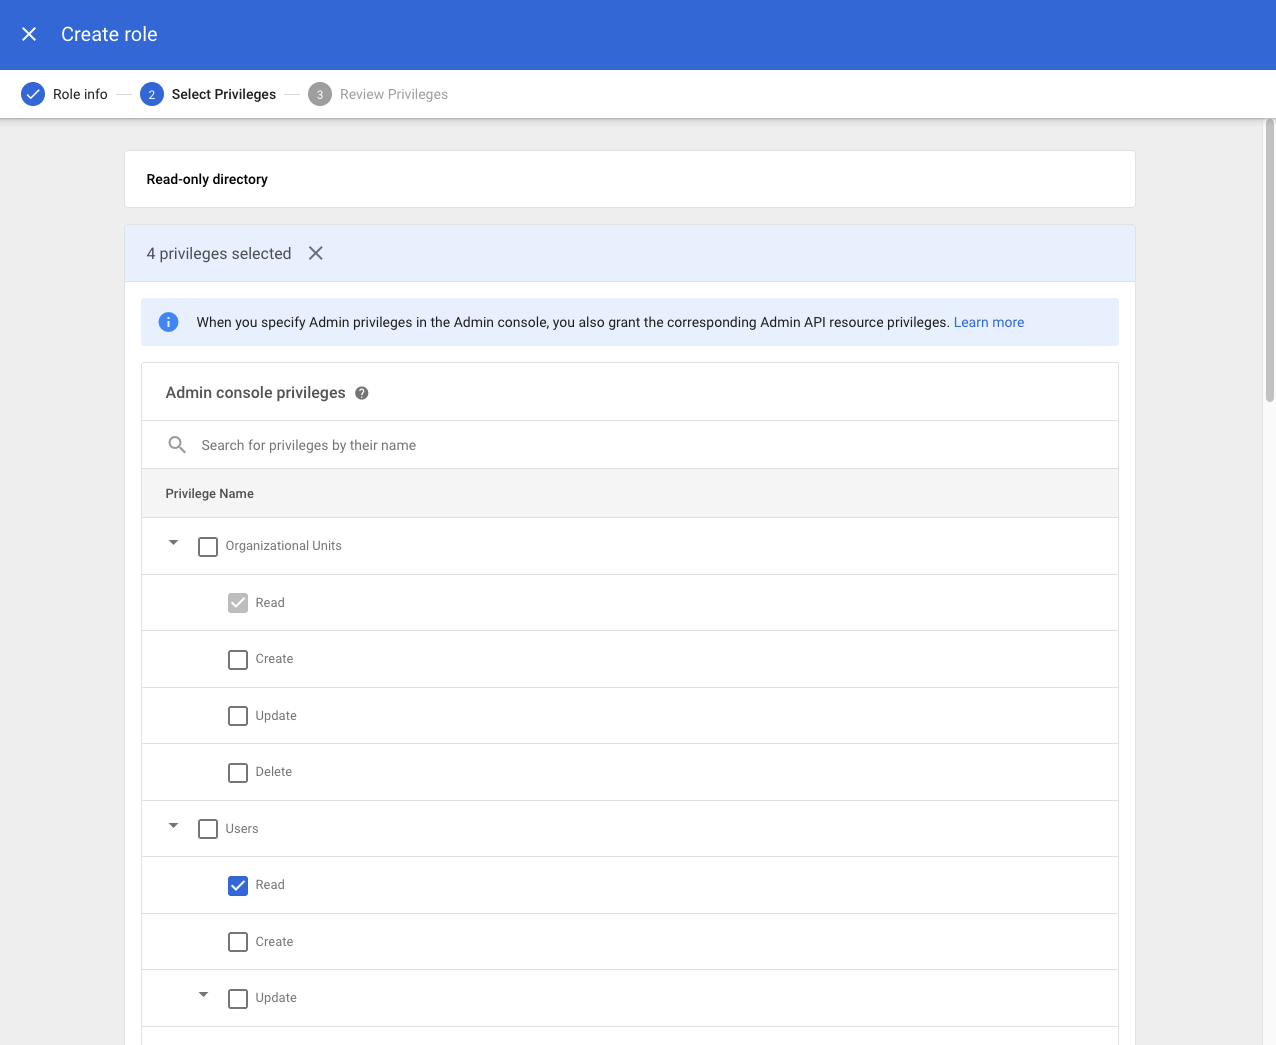This screenshot has height=1045, width=1276.
Task: Click the page vertical scrollbar
Action: (x=1270, y=260)
